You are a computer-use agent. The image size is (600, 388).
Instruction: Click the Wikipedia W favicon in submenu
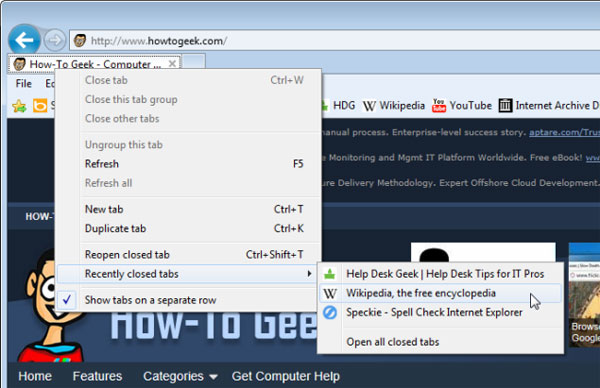[x=330, y=293]
